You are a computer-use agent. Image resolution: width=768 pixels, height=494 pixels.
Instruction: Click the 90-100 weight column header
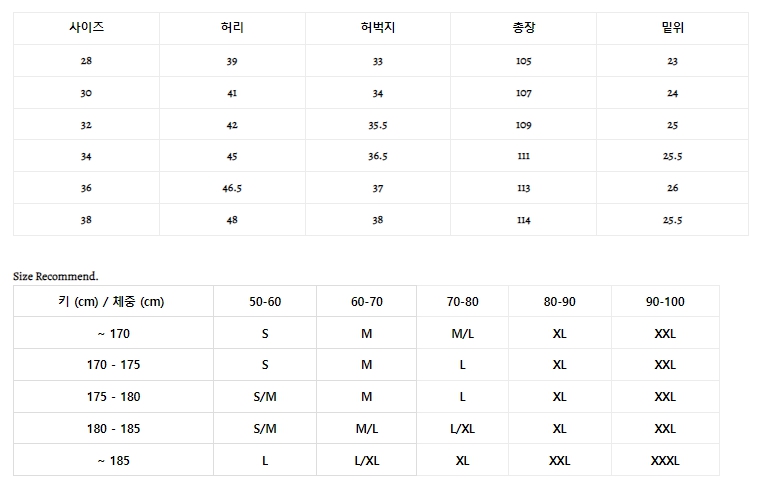(x=665, y=301)
